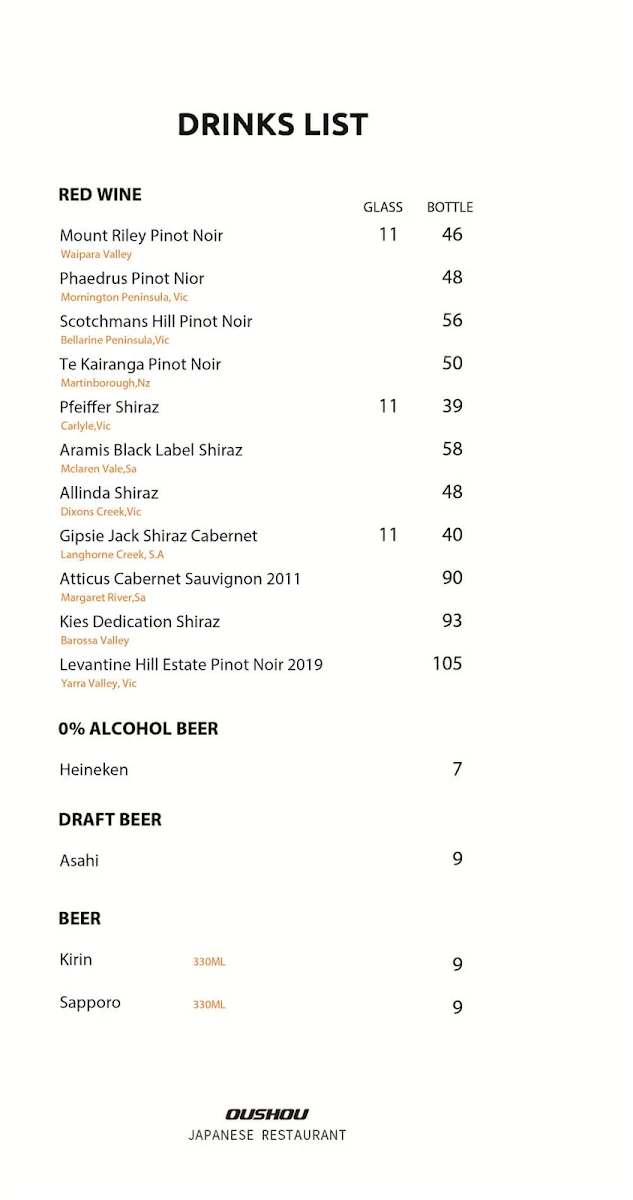Select the Kirin beer entry

pos(76,960)
